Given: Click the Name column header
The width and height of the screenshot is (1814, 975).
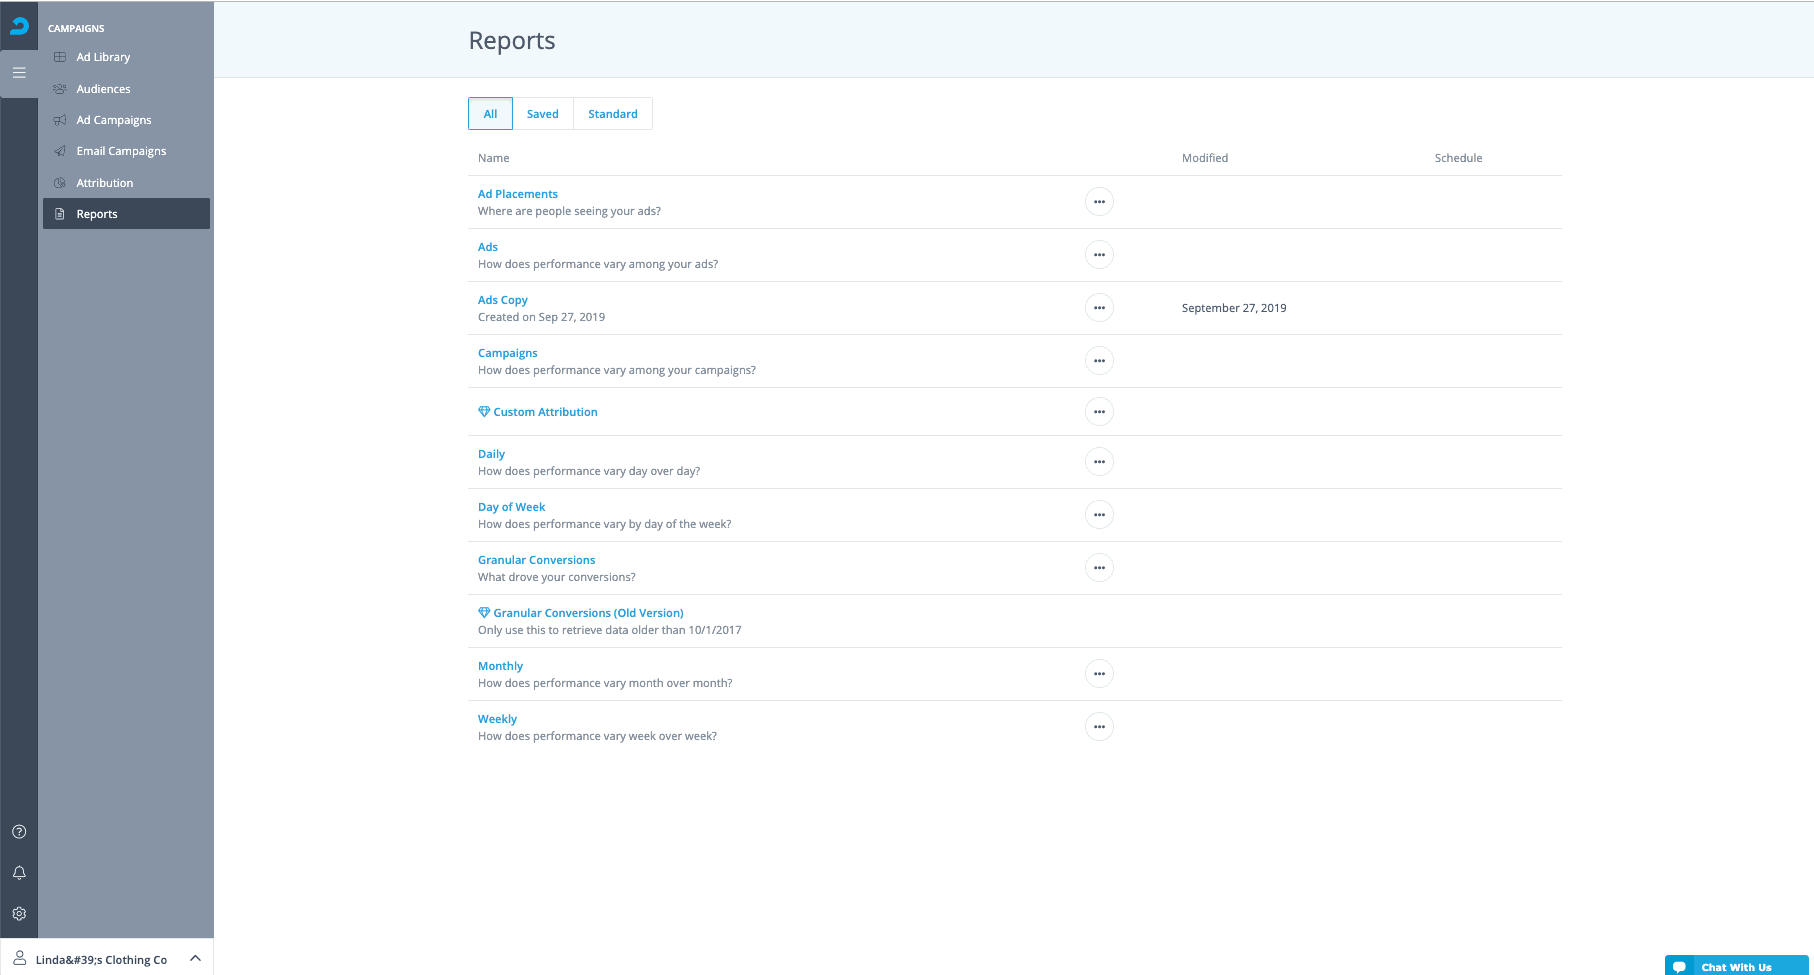Looking at the screenshot, I should (x=494, y=158).
